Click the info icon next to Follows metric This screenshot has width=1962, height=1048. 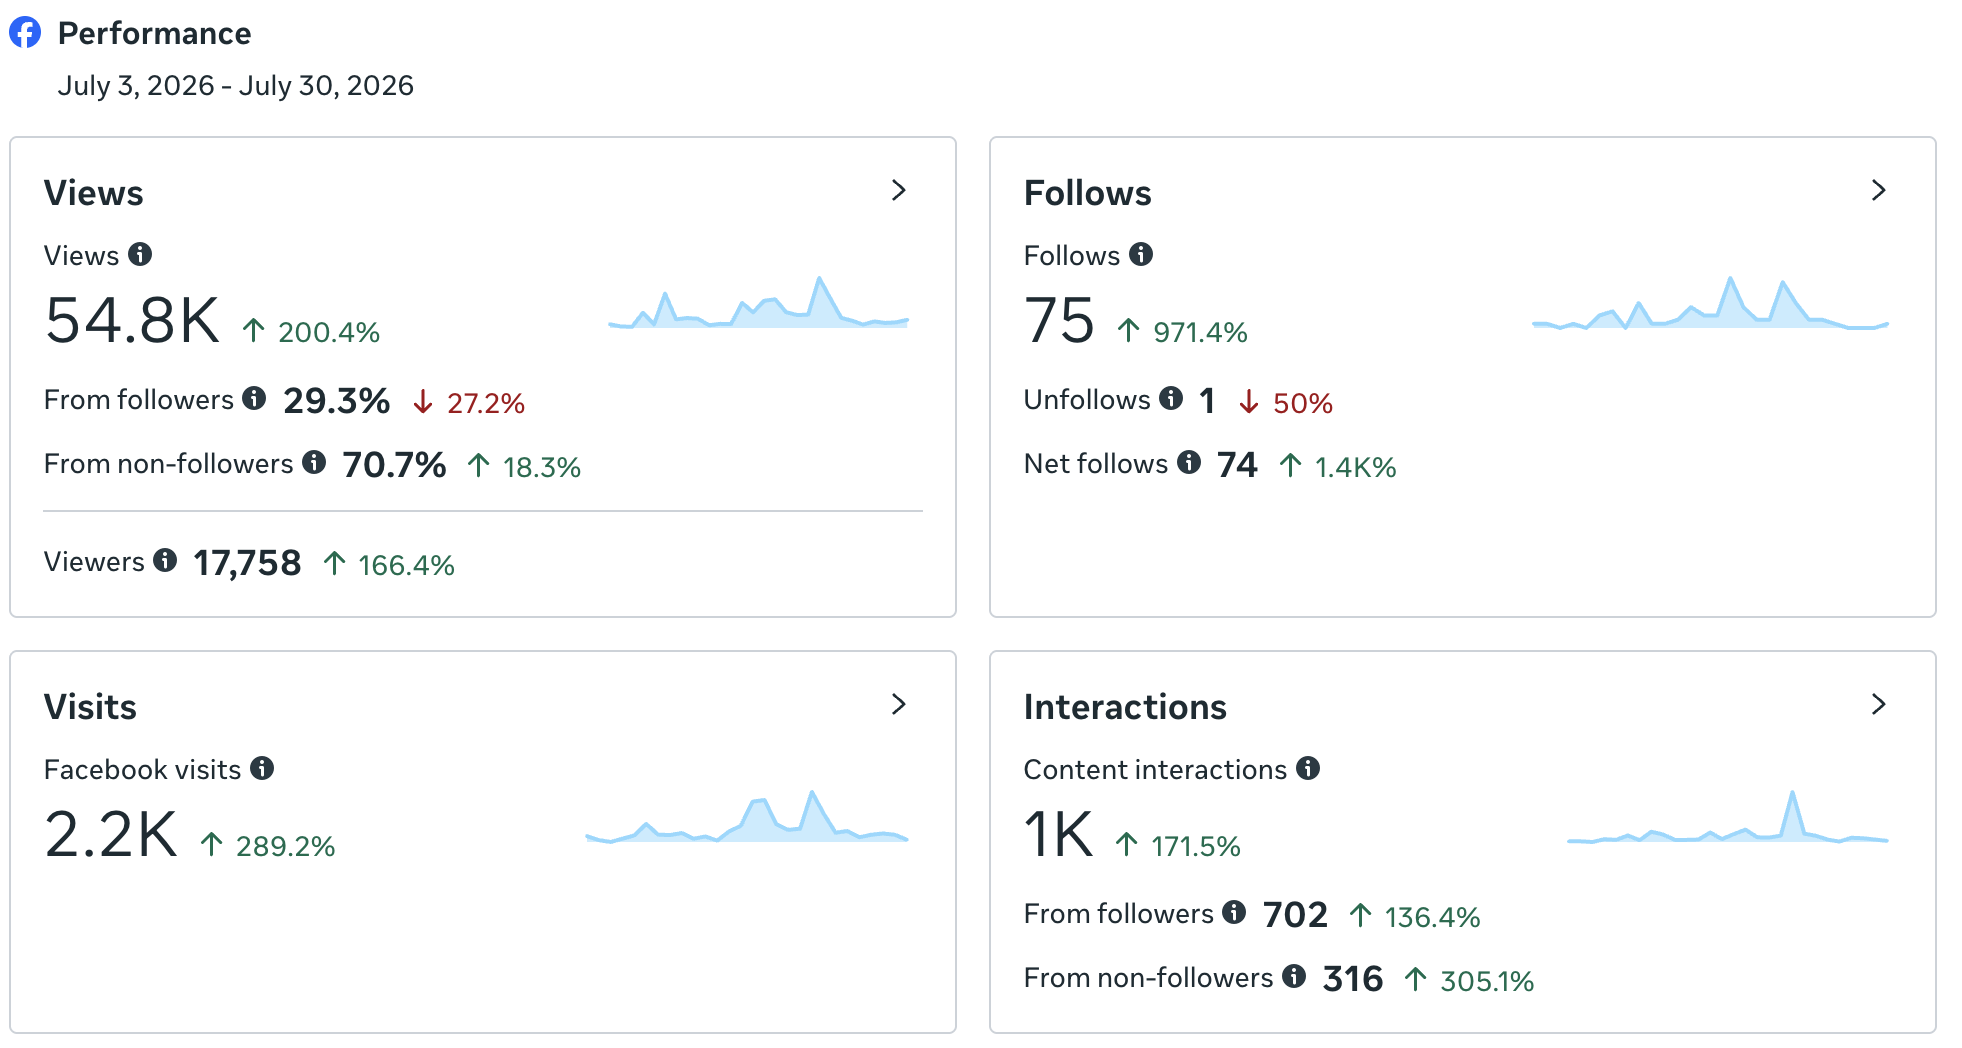tap(1141, 254)
